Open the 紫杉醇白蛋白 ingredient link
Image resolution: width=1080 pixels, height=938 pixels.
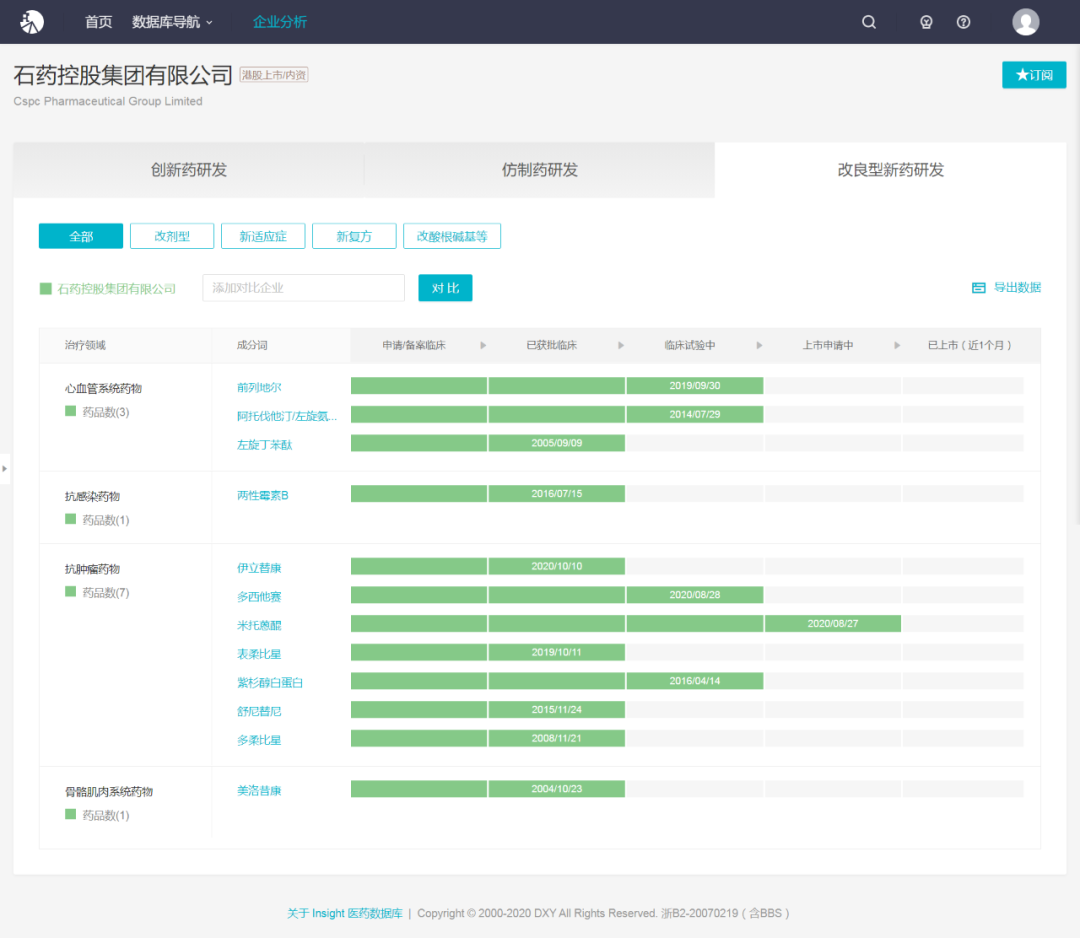270,682
